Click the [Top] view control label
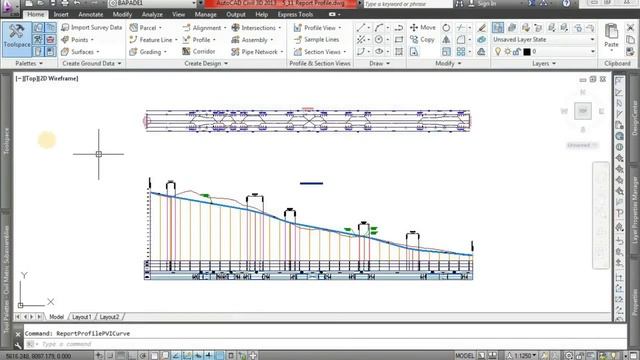640x360 pixels. point(30,78)
